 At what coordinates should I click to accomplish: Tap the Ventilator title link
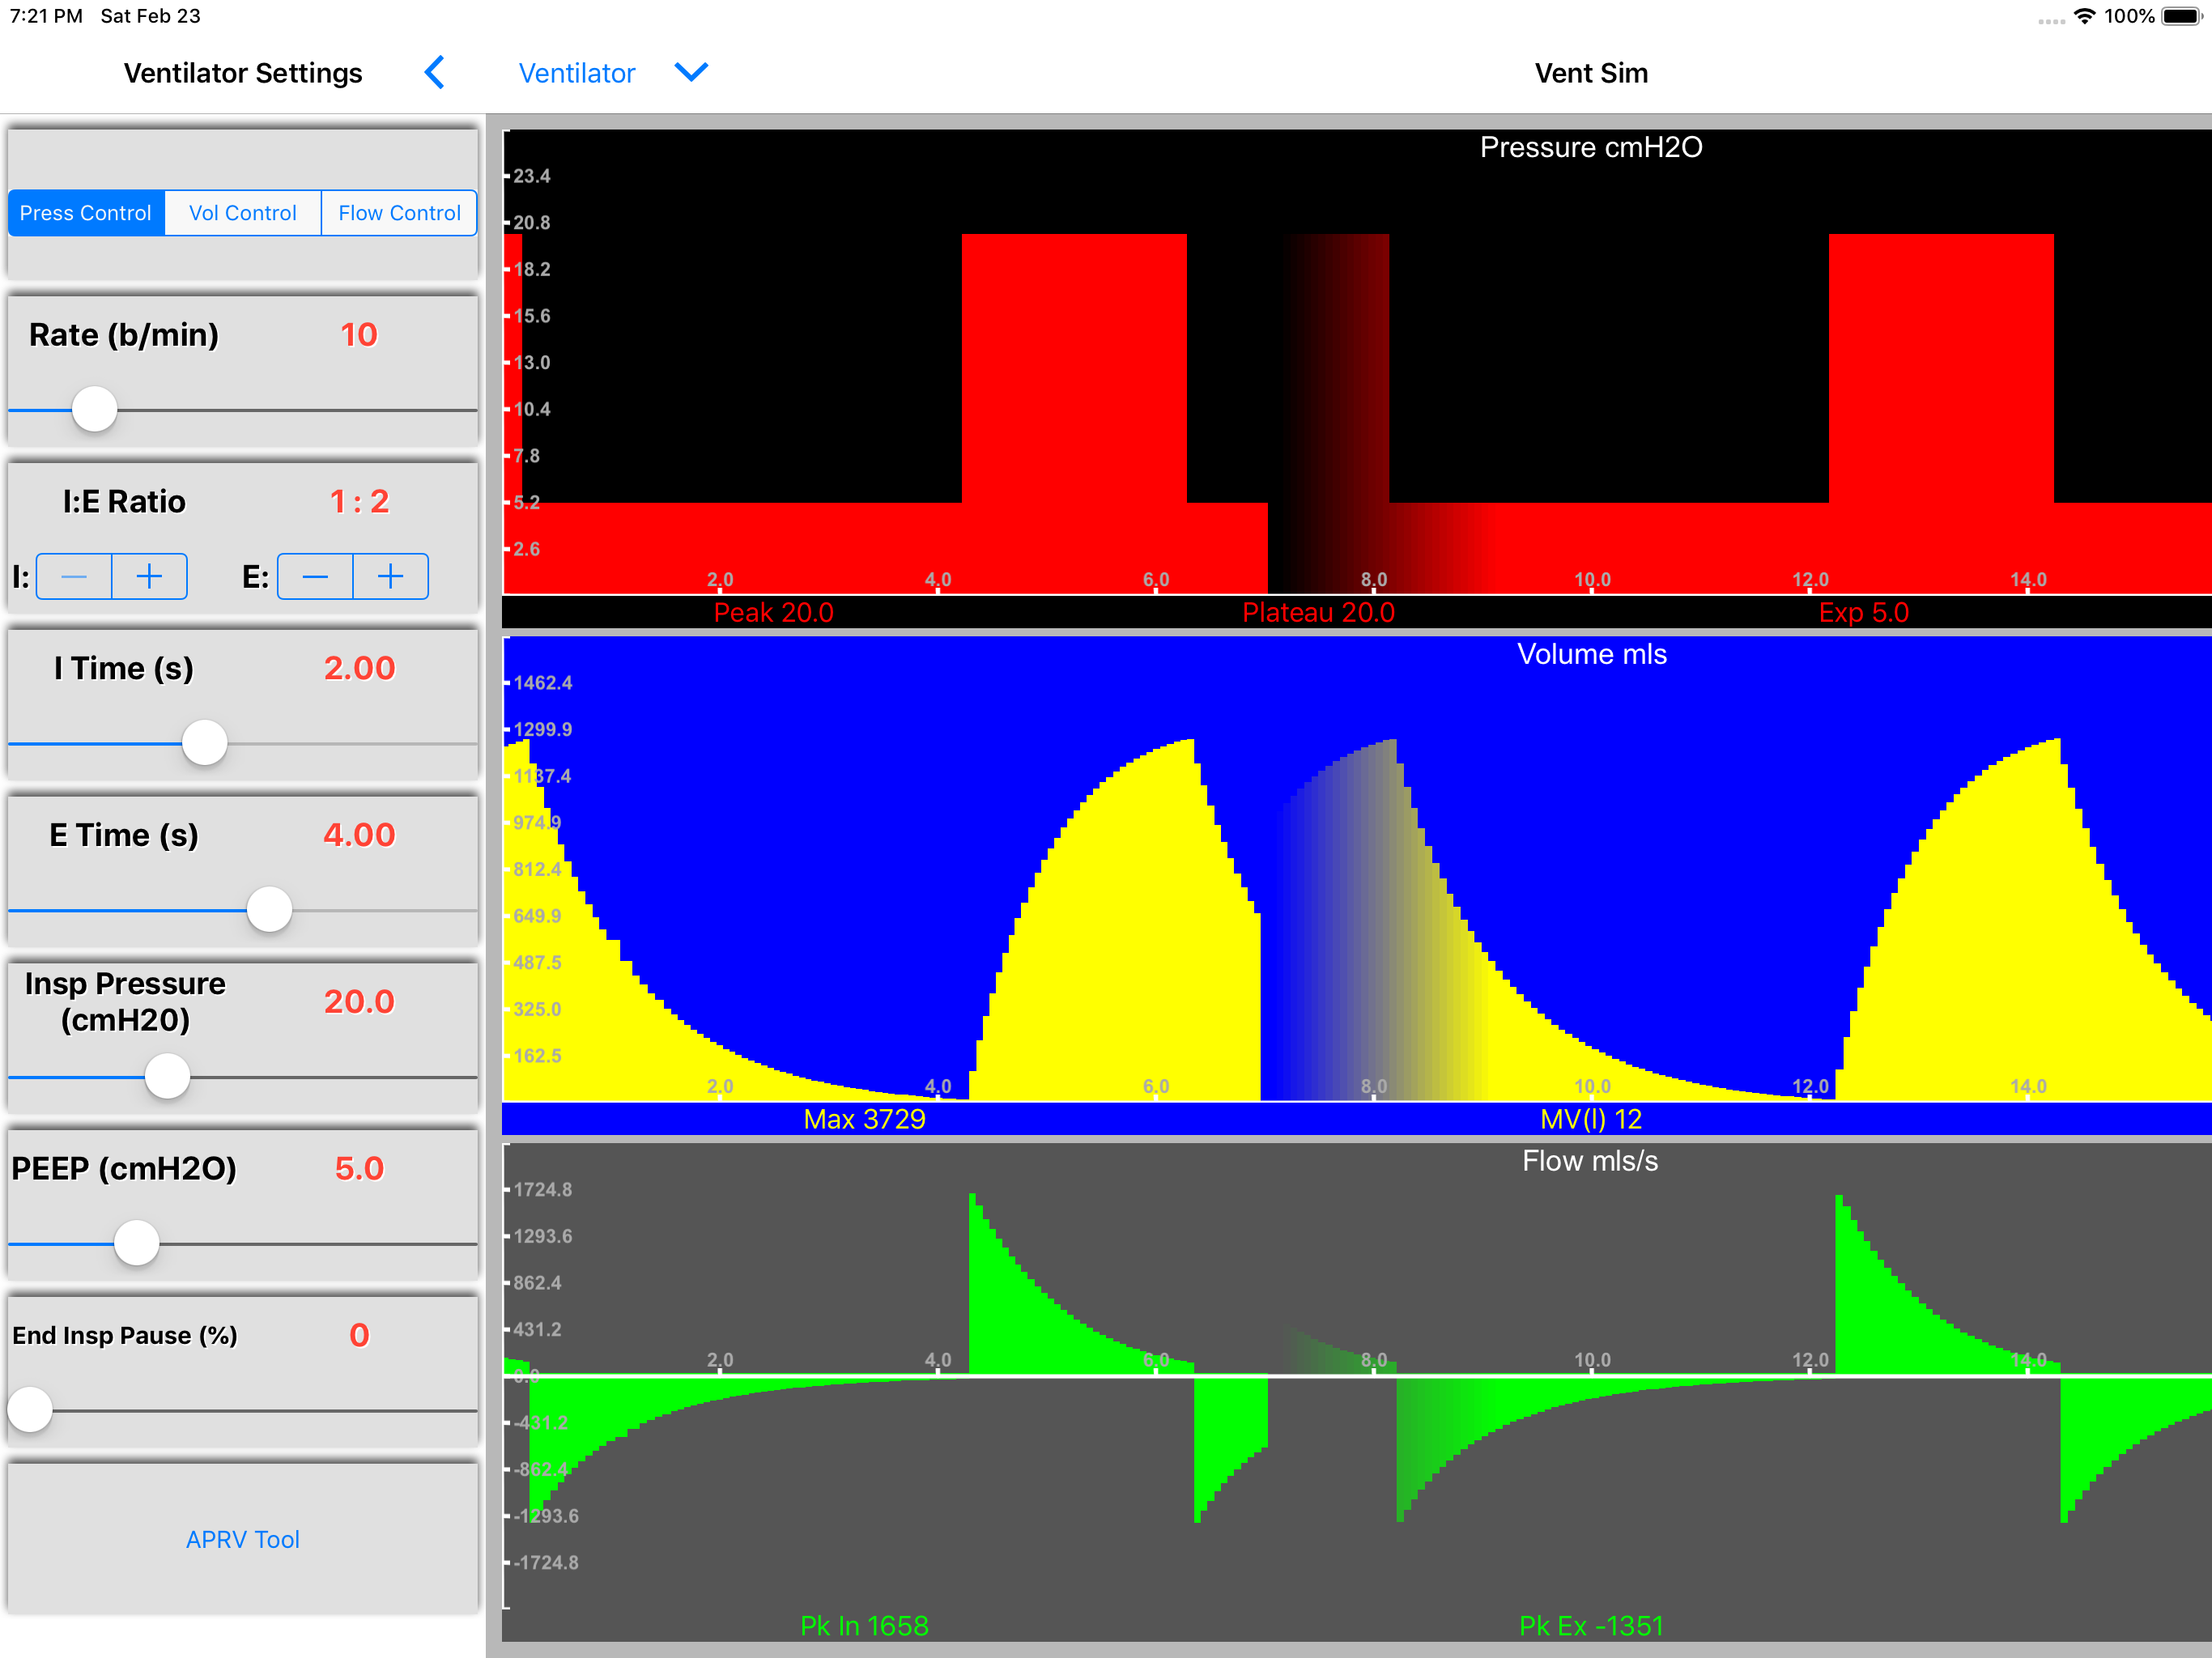[x=576, y=73]
